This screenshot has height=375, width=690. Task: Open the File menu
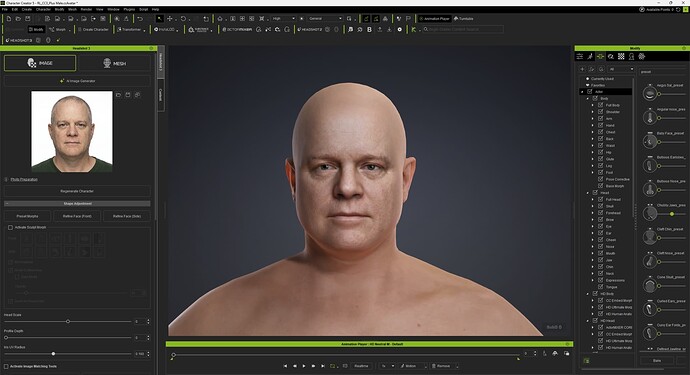pos(4,9)
